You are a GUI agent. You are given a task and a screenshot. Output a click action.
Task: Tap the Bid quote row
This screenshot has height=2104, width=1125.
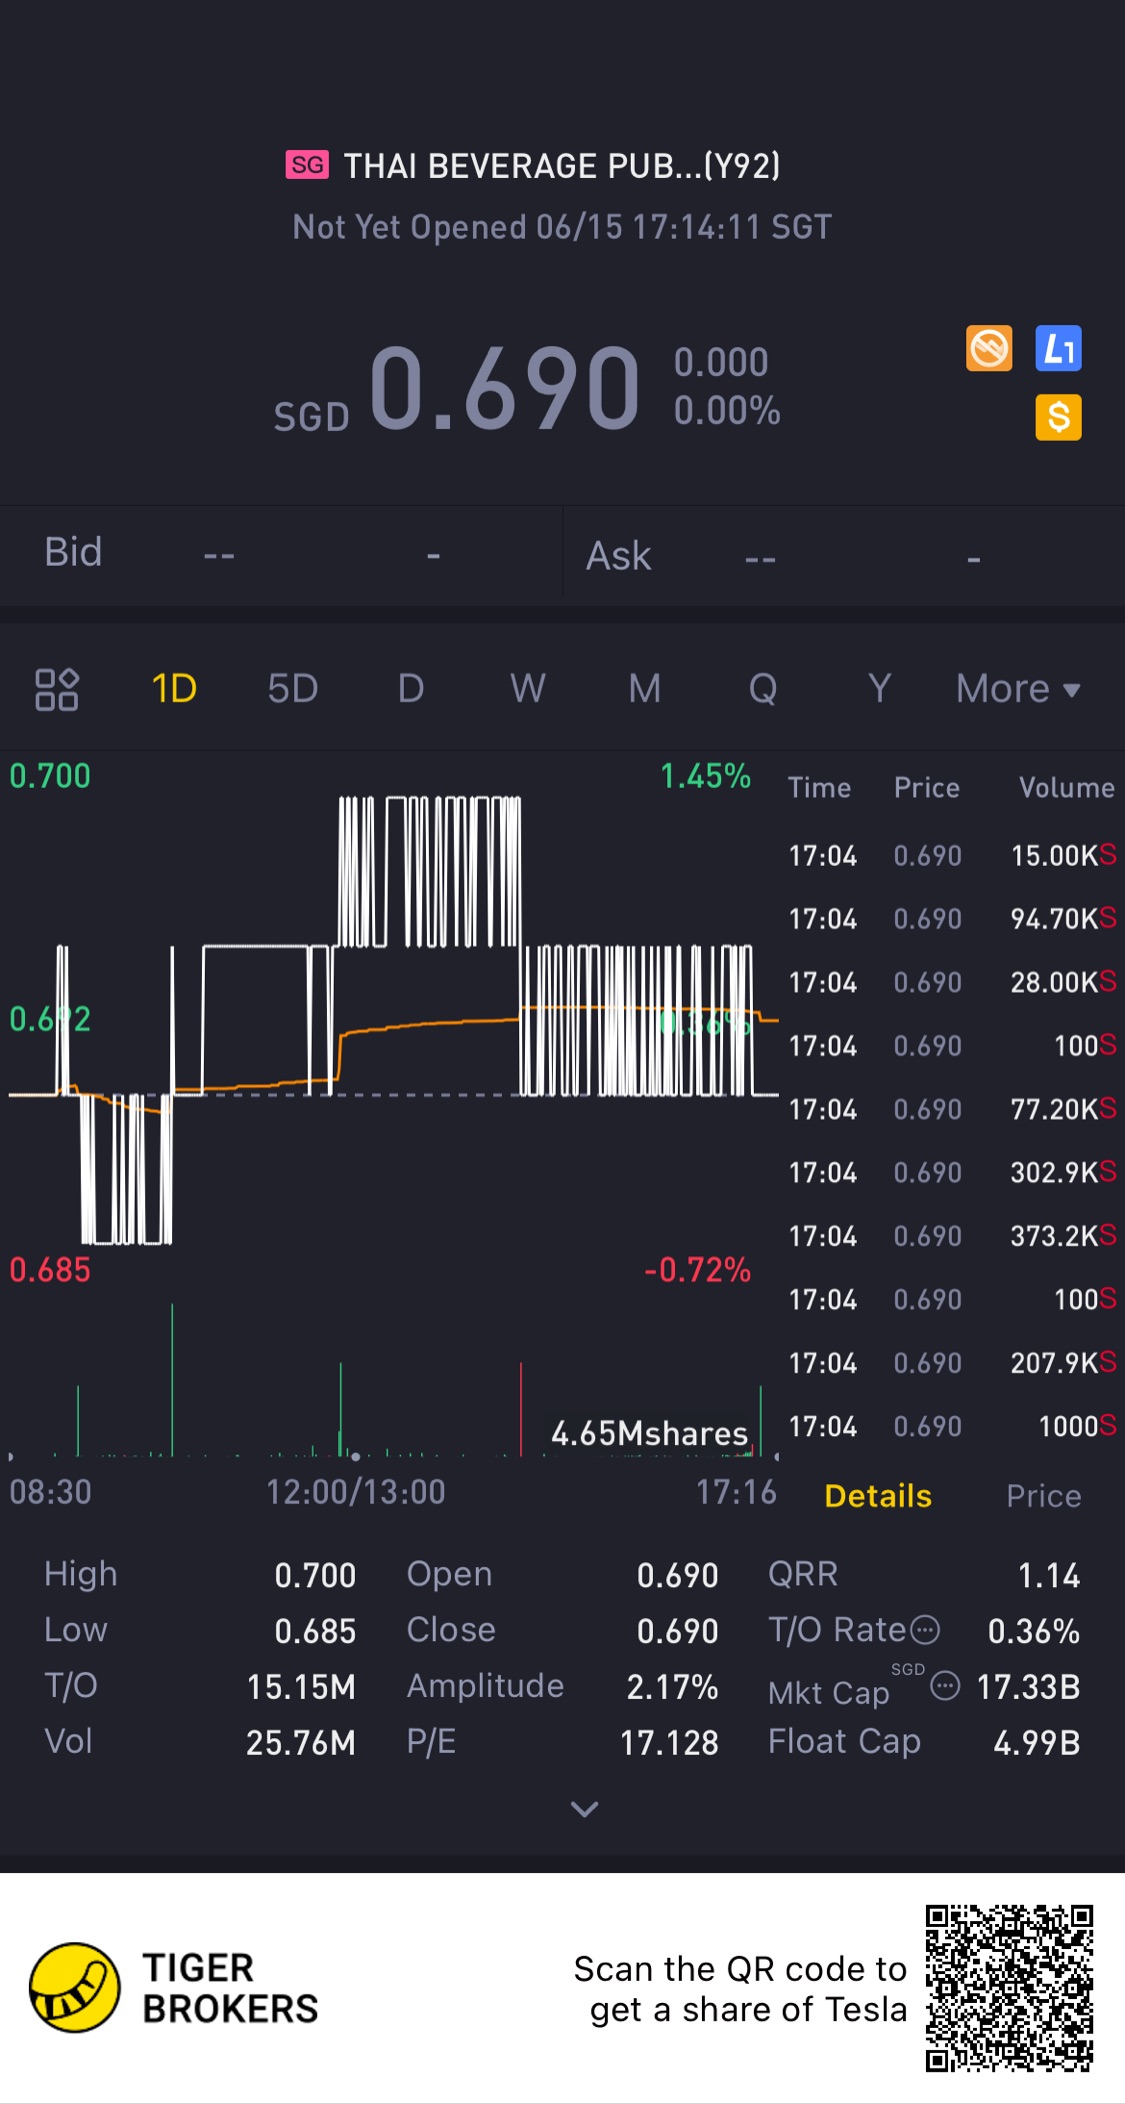[280, 553]
